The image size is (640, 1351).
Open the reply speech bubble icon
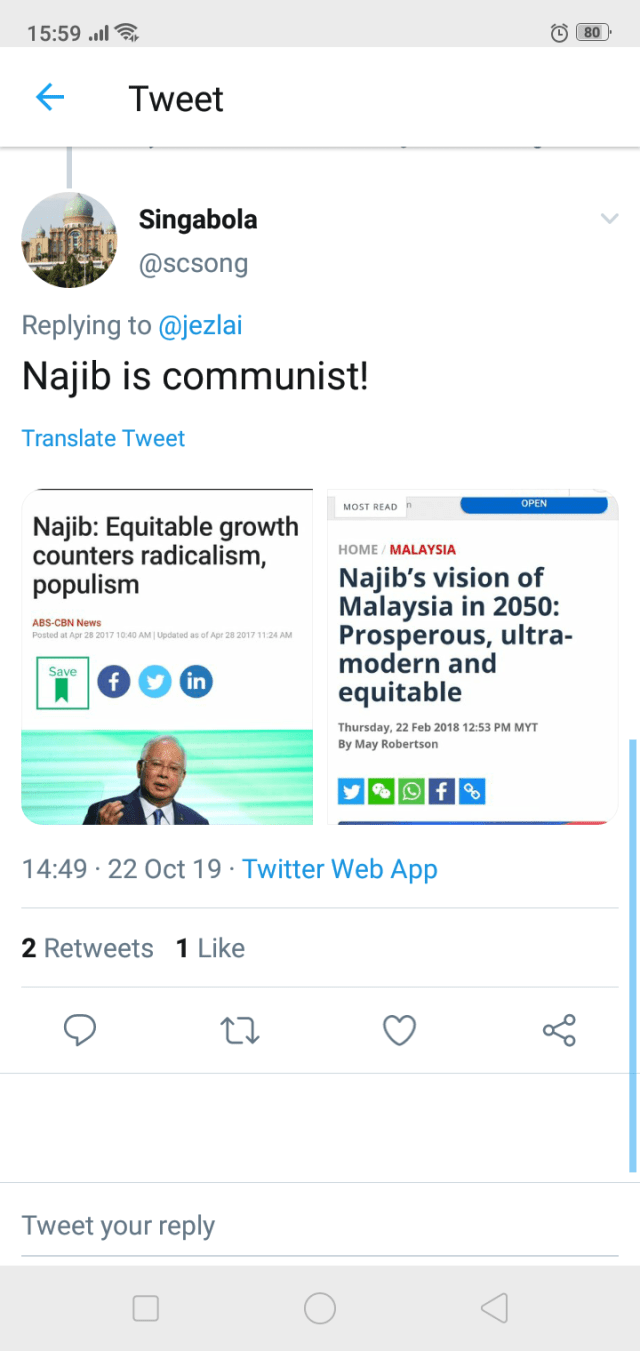pyautogui.click(x=80, y=1030)
